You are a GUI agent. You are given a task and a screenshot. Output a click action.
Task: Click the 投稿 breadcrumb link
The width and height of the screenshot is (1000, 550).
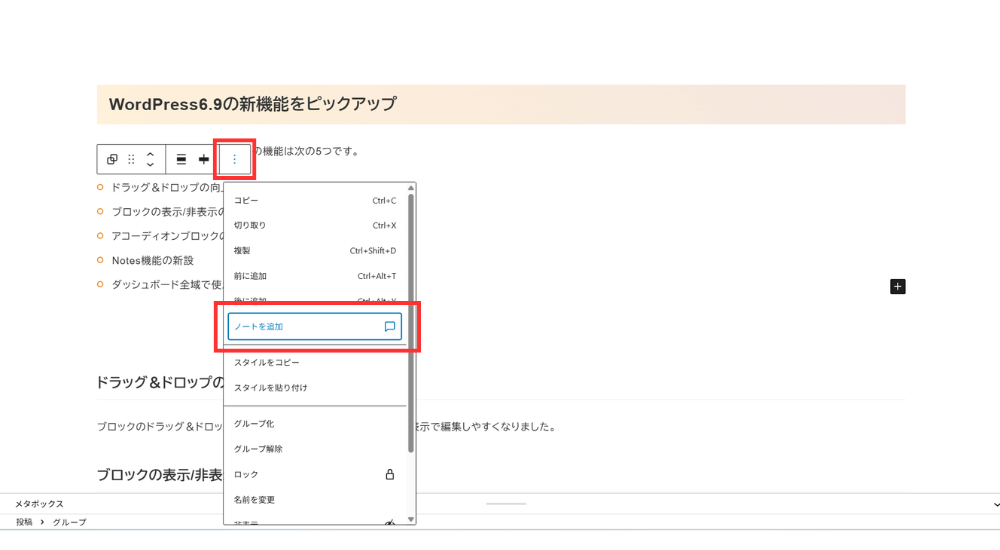click(x=24, y=522)
